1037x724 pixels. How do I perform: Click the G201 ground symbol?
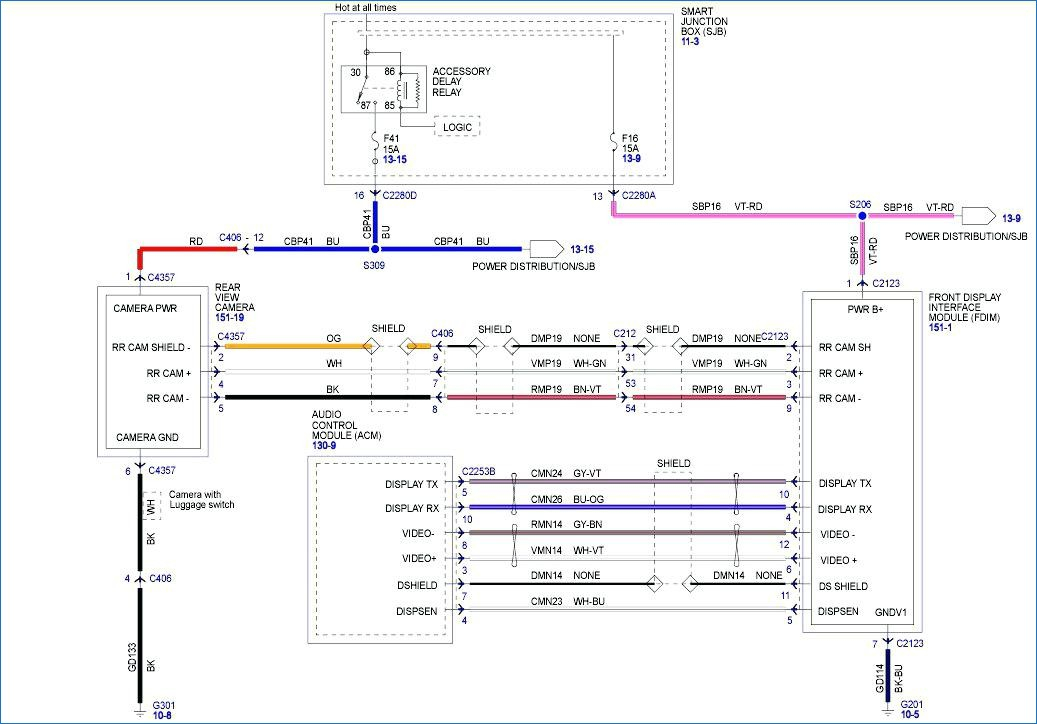click(x=888, y=711)
